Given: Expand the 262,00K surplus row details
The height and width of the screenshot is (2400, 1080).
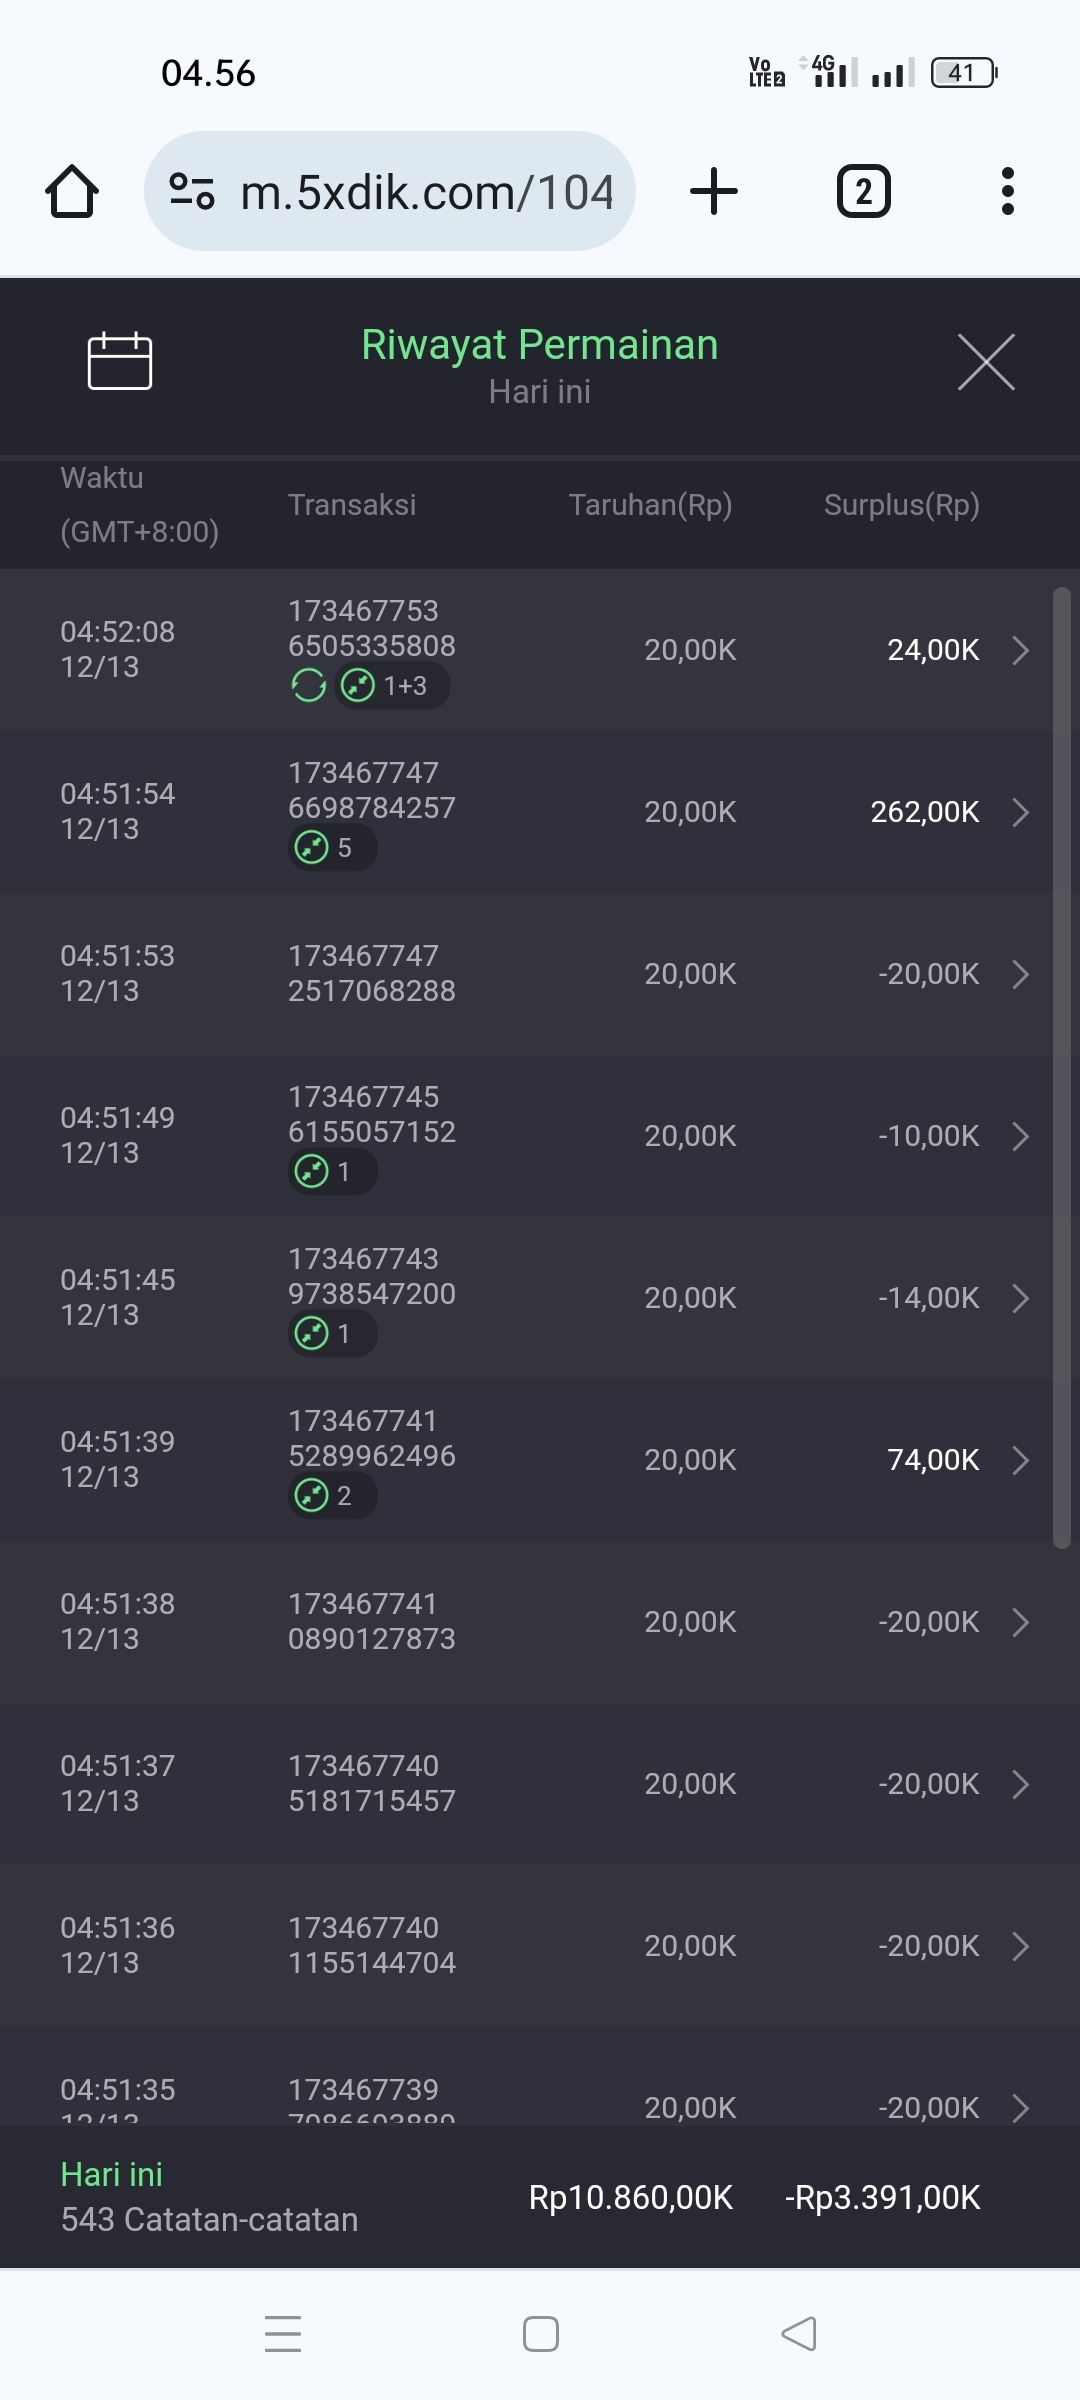Looking at the screenshot, I should [x=1020, y=812].
